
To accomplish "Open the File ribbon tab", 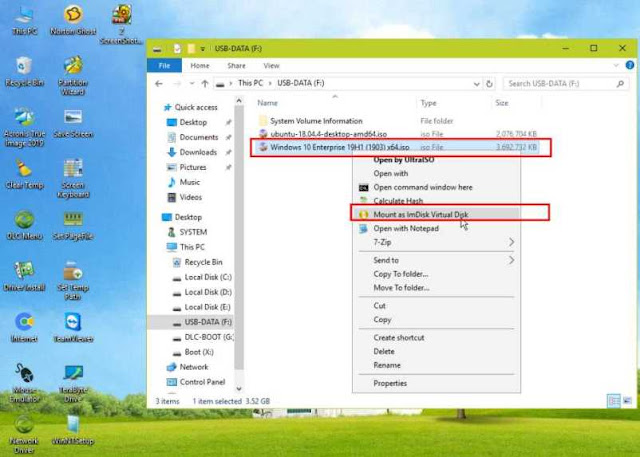I will [164, 66].
